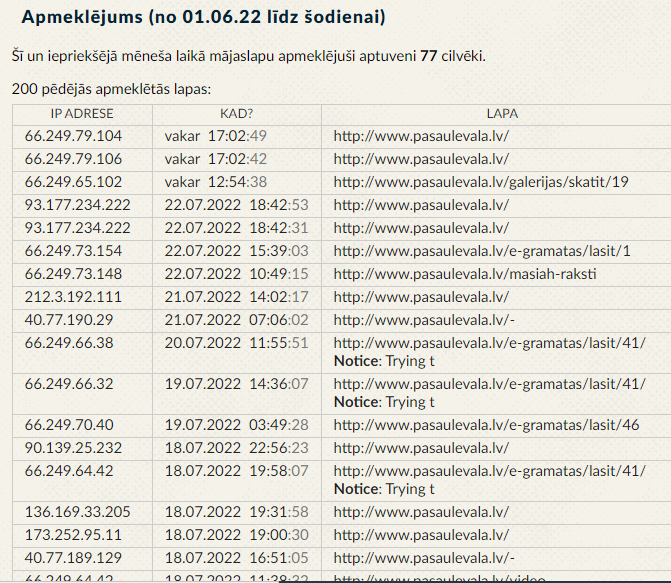Click the timestamp 21.07.2022 07:06:02

(x=237, y=320)
